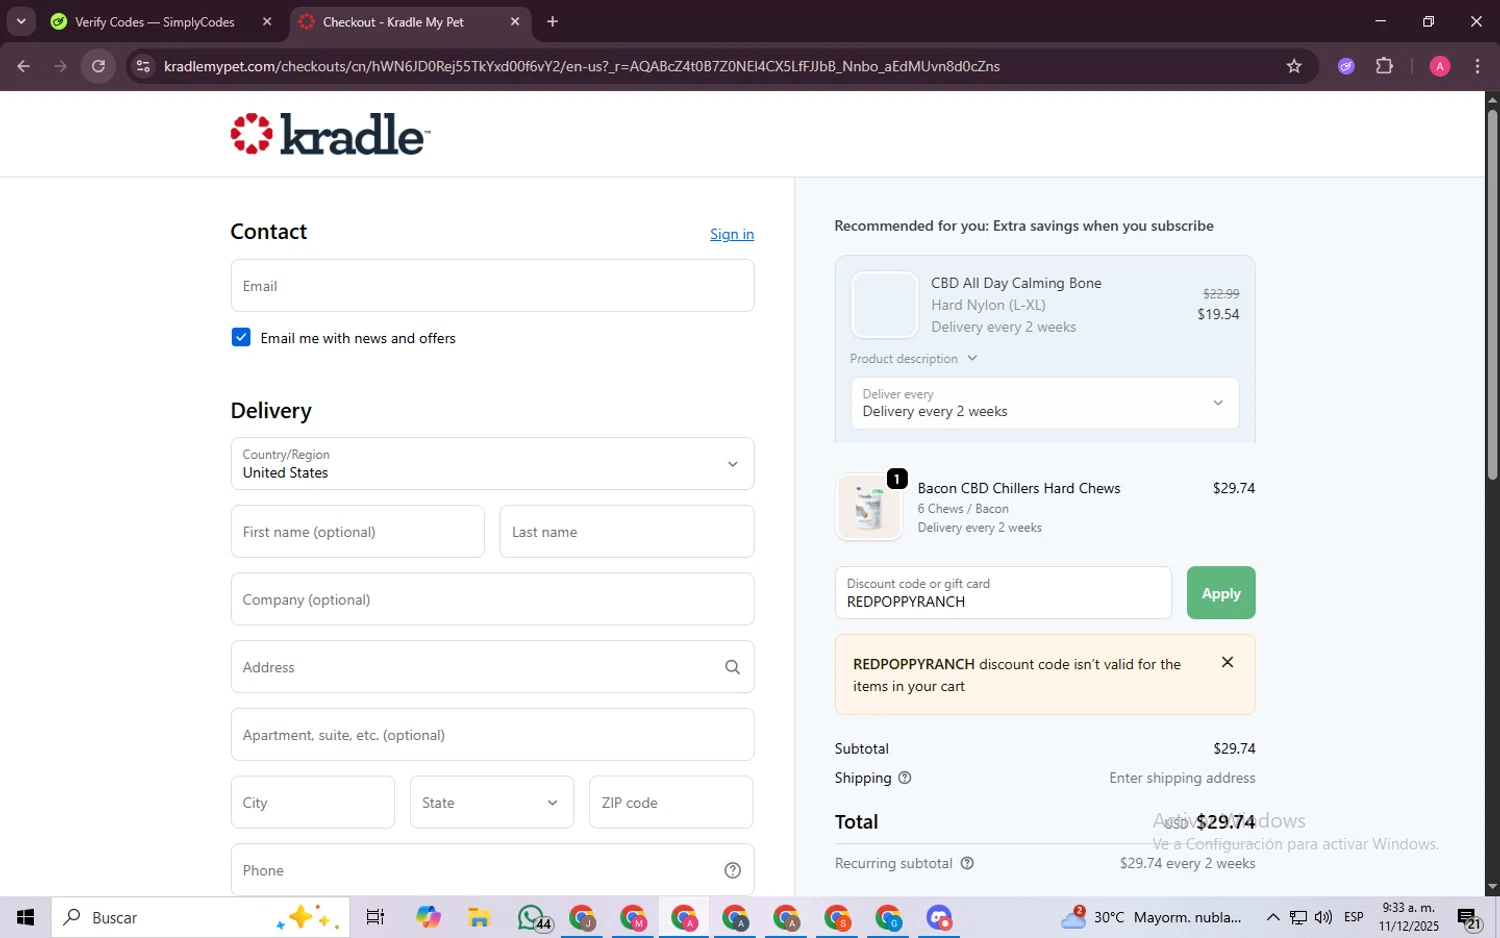Click the CBD Calming Bone thumbnail
This screenshot has width=1500, height=938.
tap(884, 304)
